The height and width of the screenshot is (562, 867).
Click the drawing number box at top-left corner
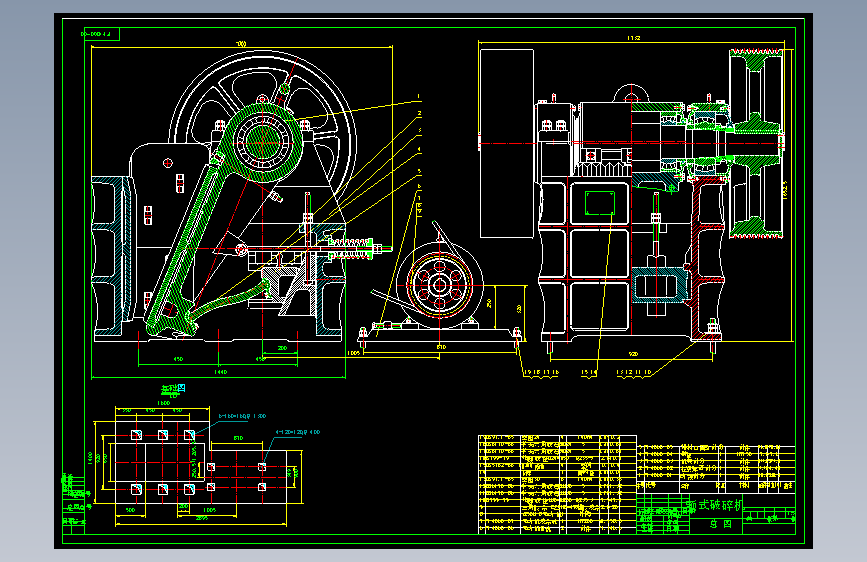coord(101,34)
